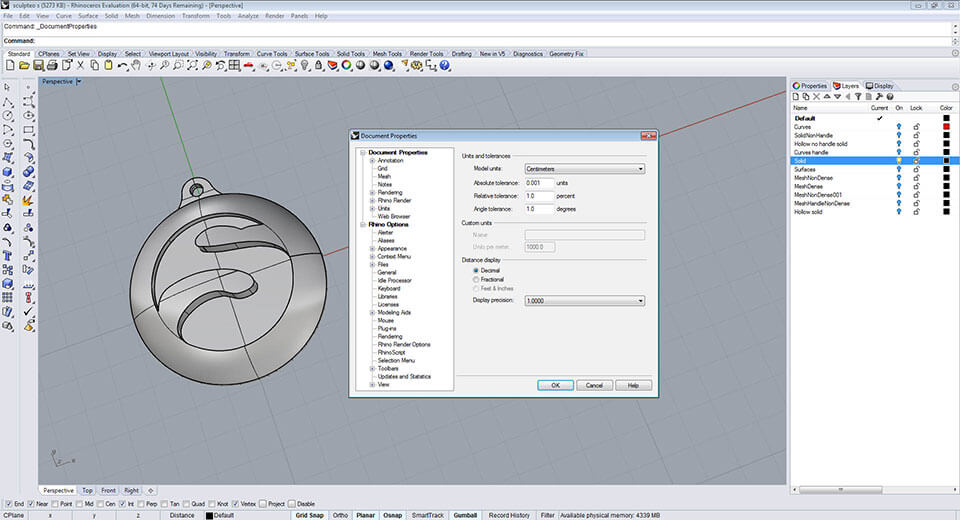Toggle Gumball in the status bar

(465, 515)
